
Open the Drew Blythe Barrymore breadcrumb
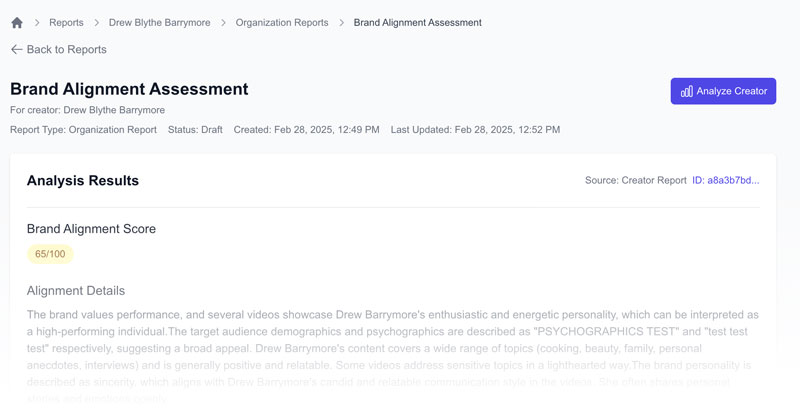tap(160, 22)
